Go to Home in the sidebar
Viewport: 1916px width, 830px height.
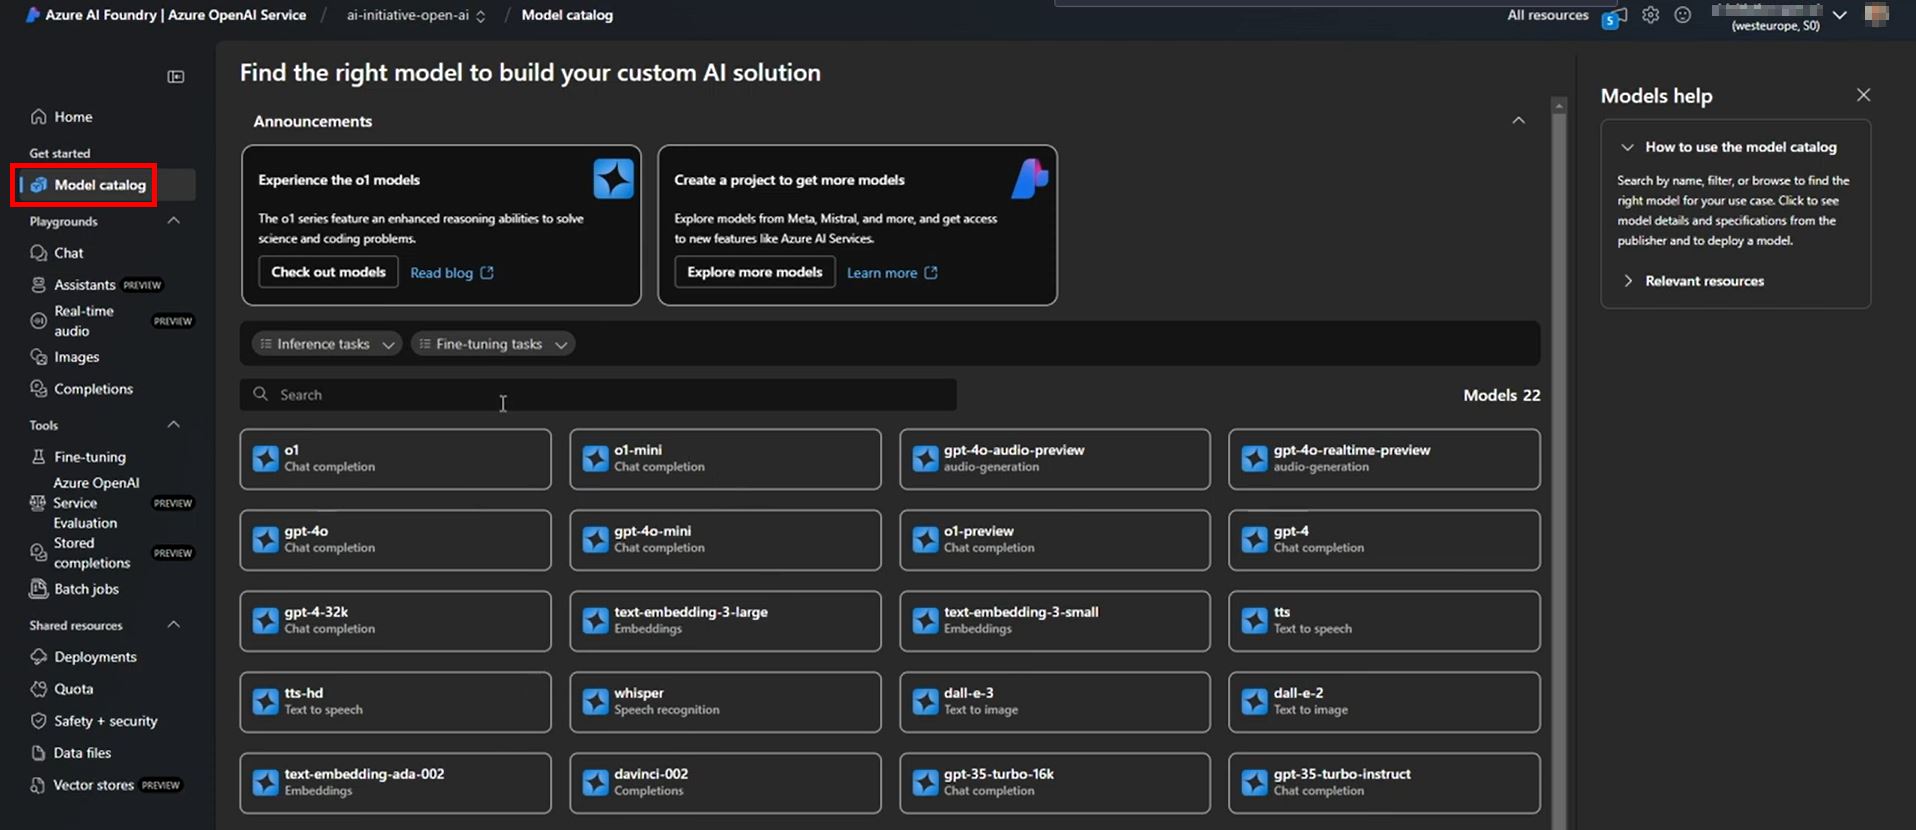pos(73,117)
